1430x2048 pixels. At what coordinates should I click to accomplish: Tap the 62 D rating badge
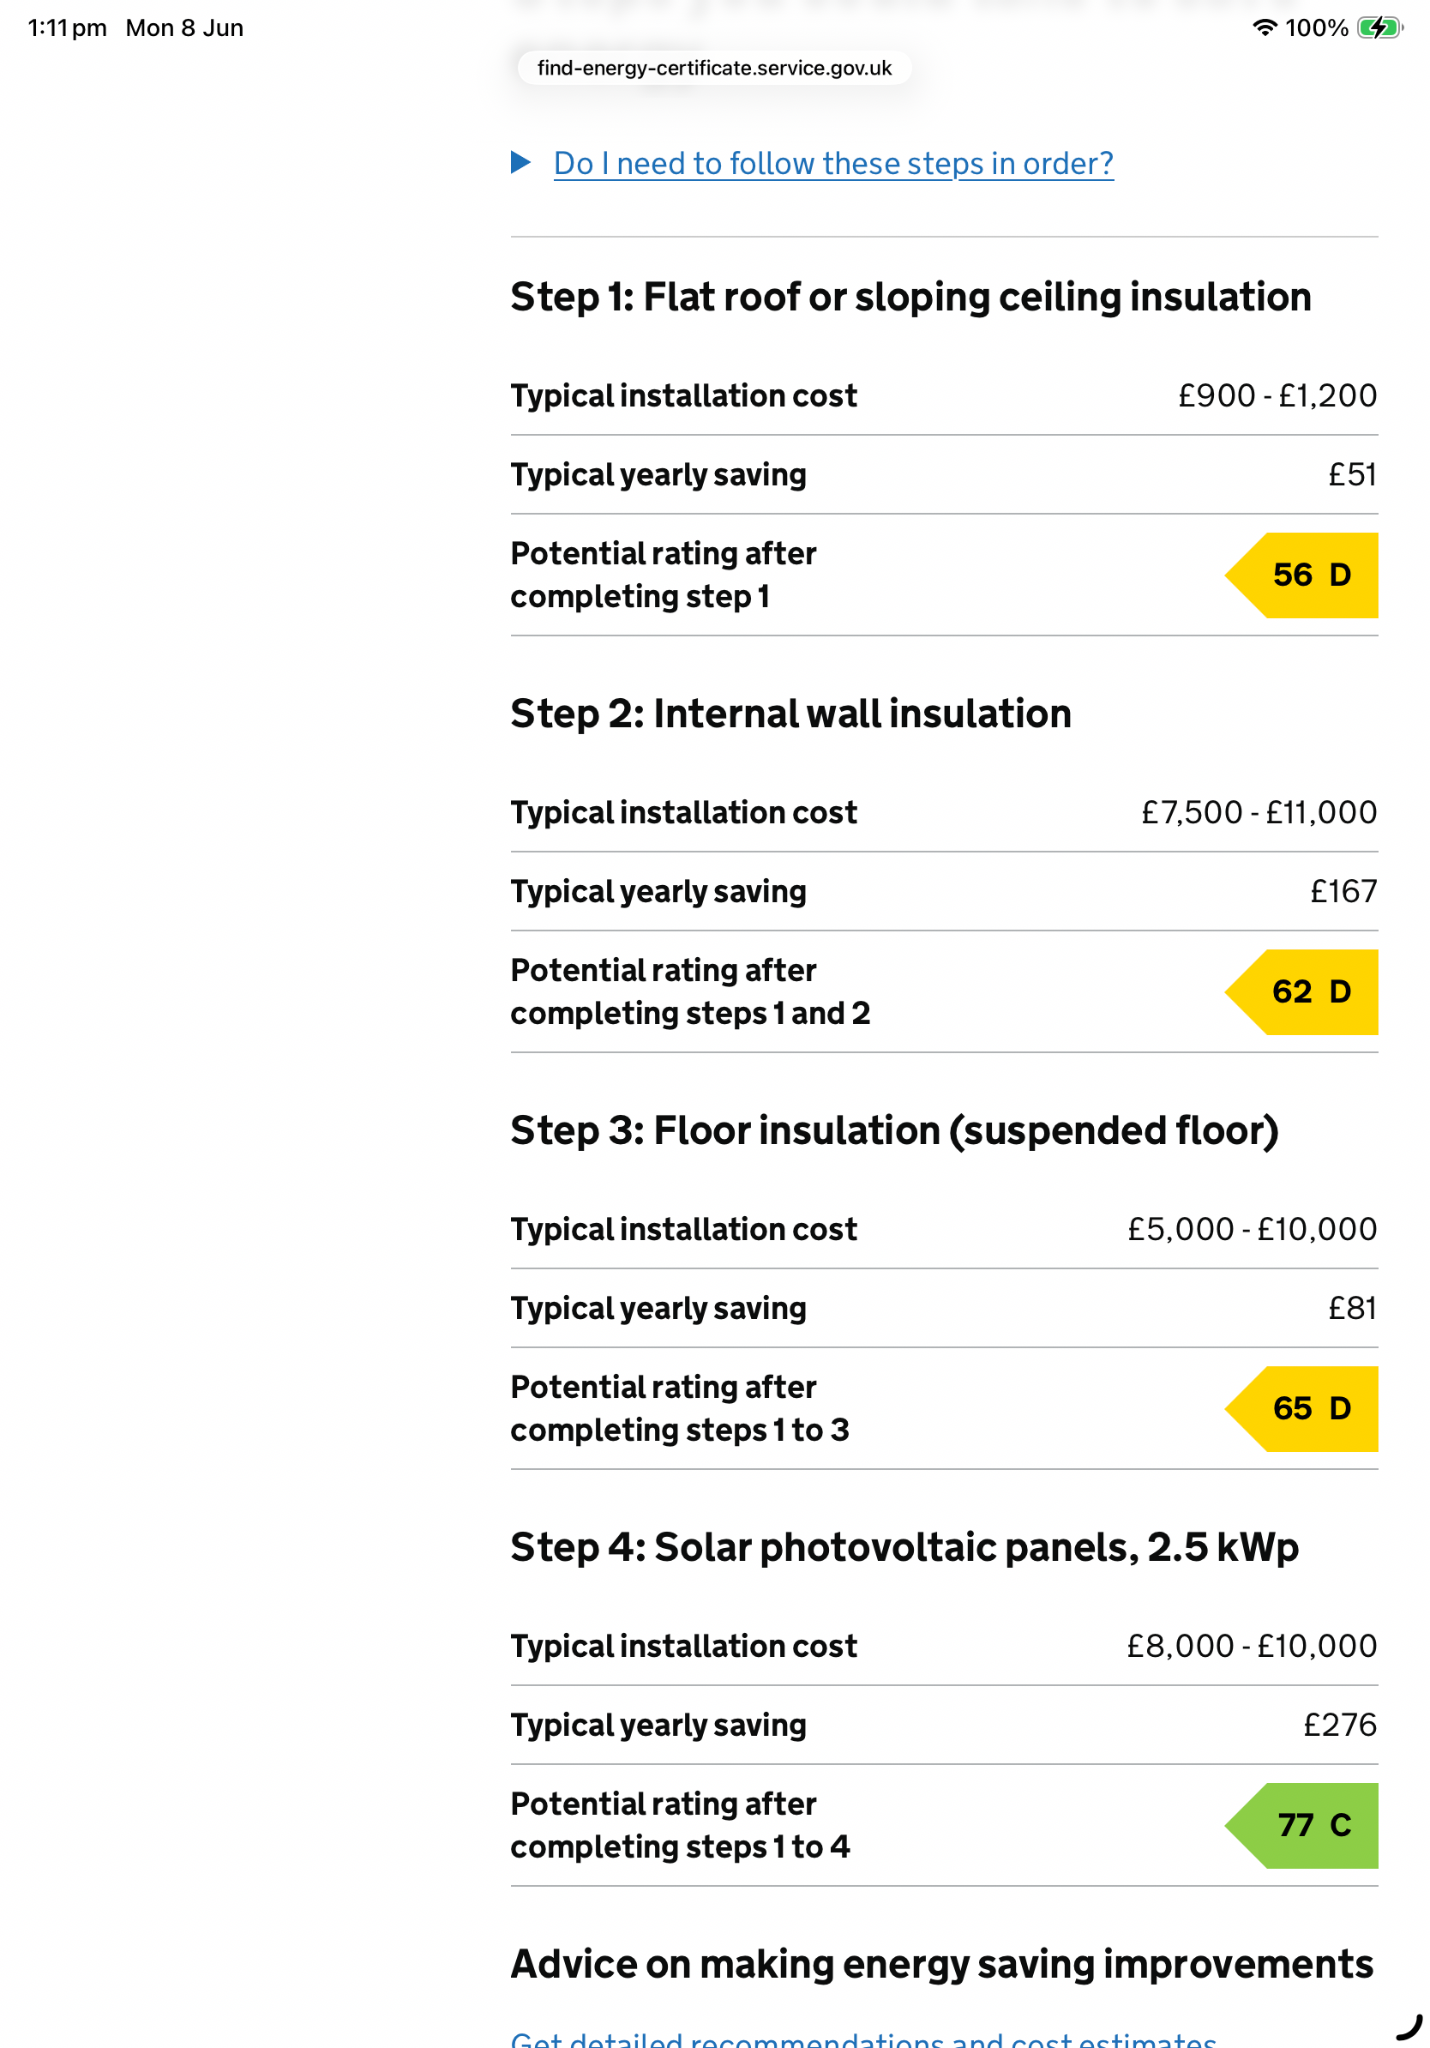[1301, 992]
